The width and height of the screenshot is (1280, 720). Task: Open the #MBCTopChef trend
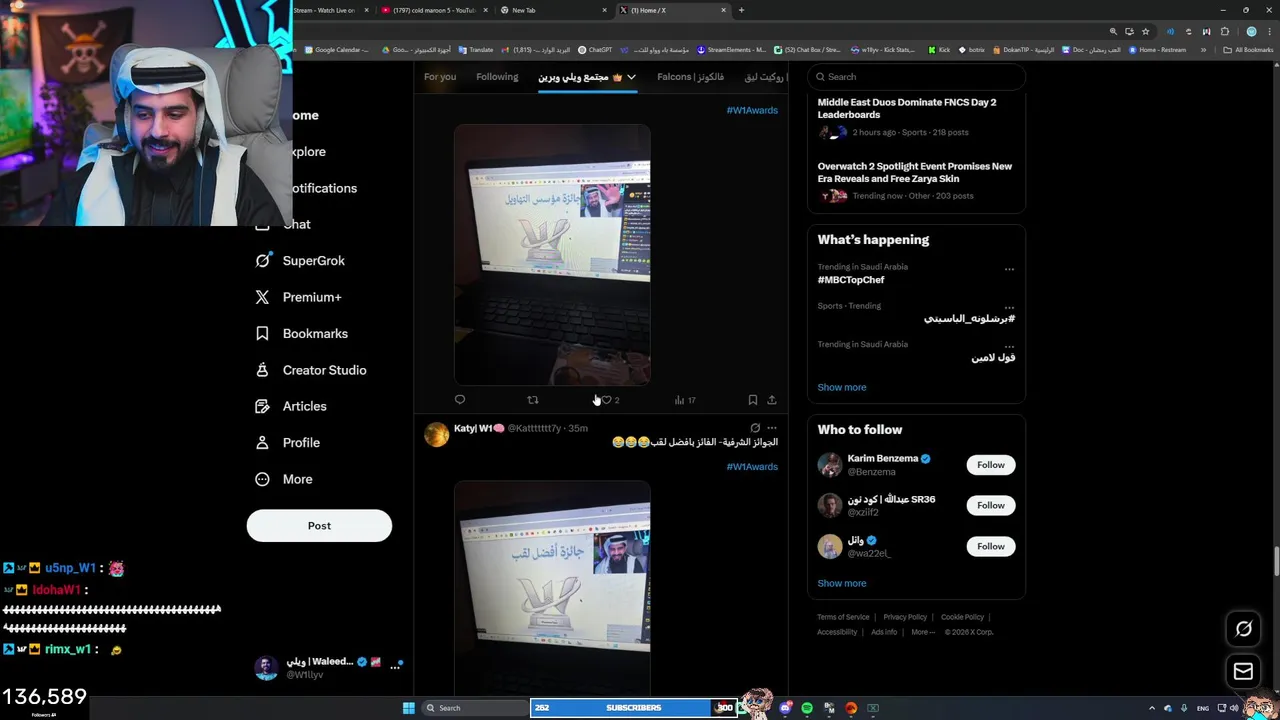coord(851,280)
